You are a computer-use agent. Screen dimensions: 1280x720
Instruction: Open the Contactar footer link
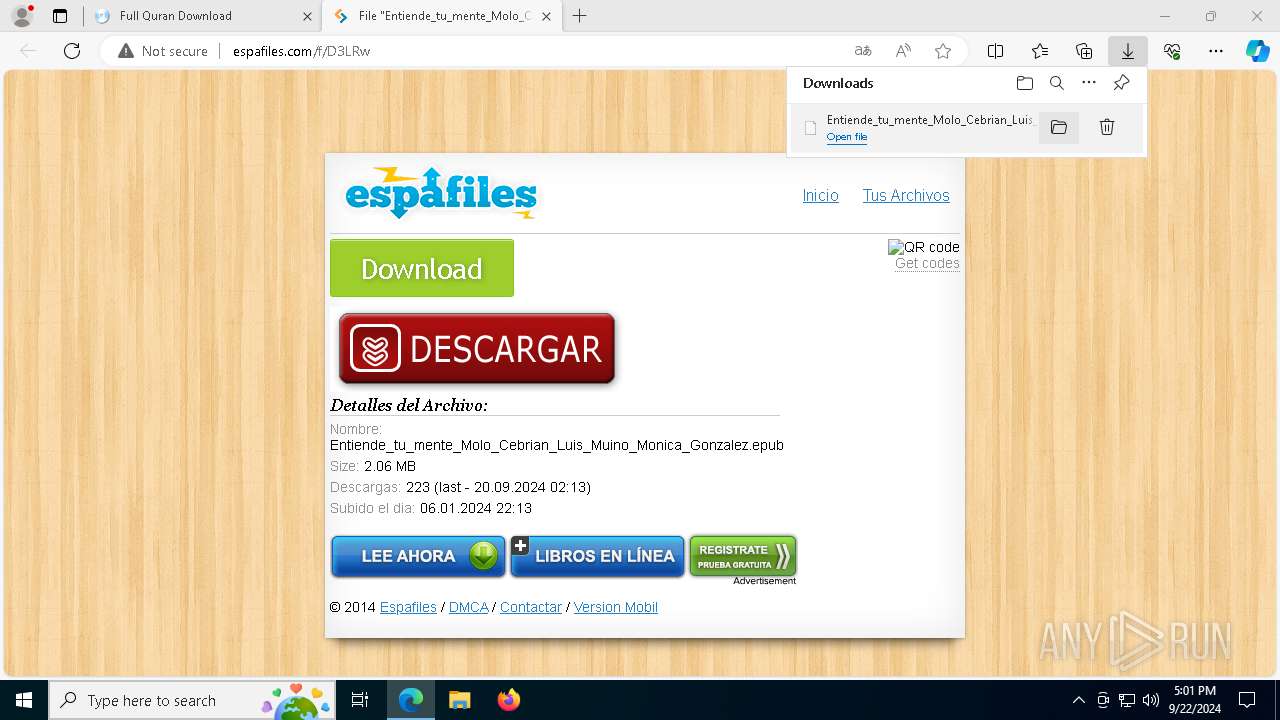tap(531, 607)
